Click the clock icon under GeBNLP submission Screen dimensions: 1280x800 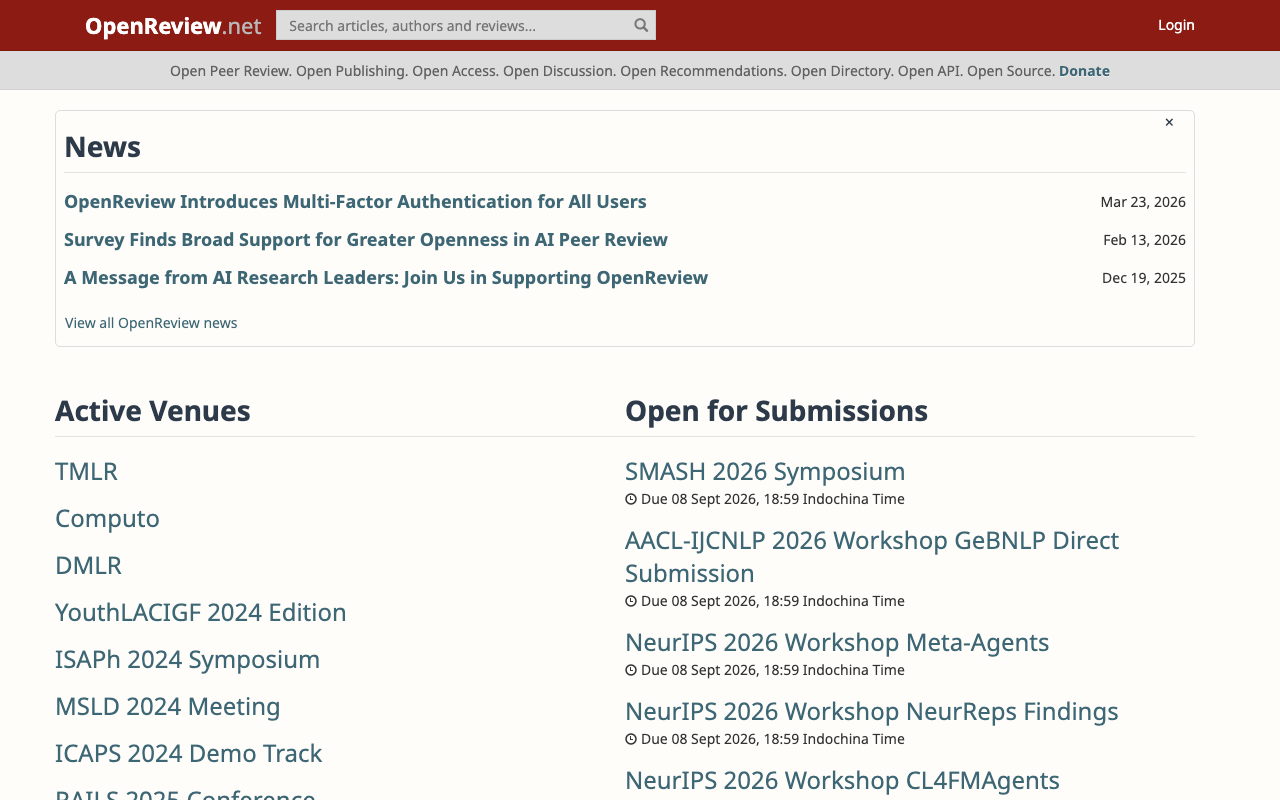pyautogui.click(x=631, y=601)
